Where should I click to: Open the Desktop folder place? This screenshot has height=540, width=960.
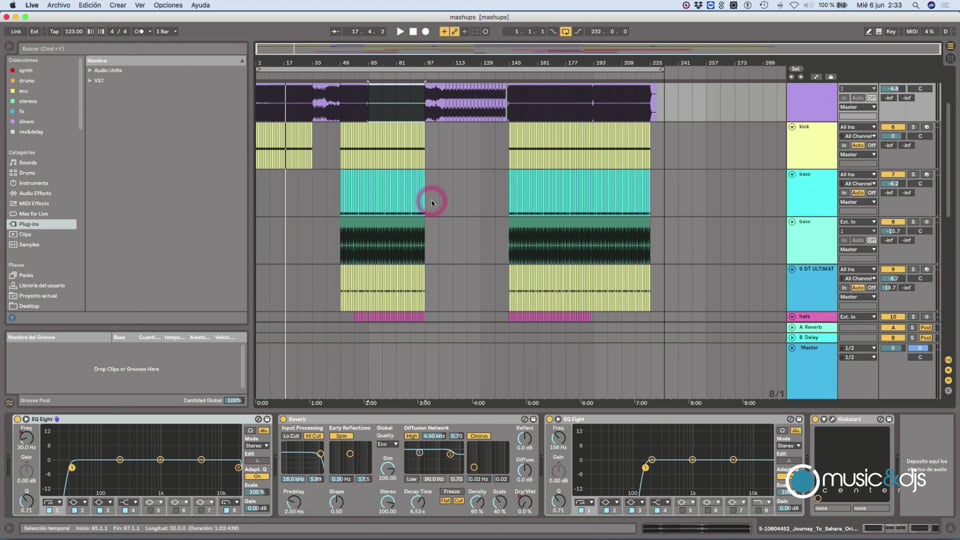click(29, 306)
